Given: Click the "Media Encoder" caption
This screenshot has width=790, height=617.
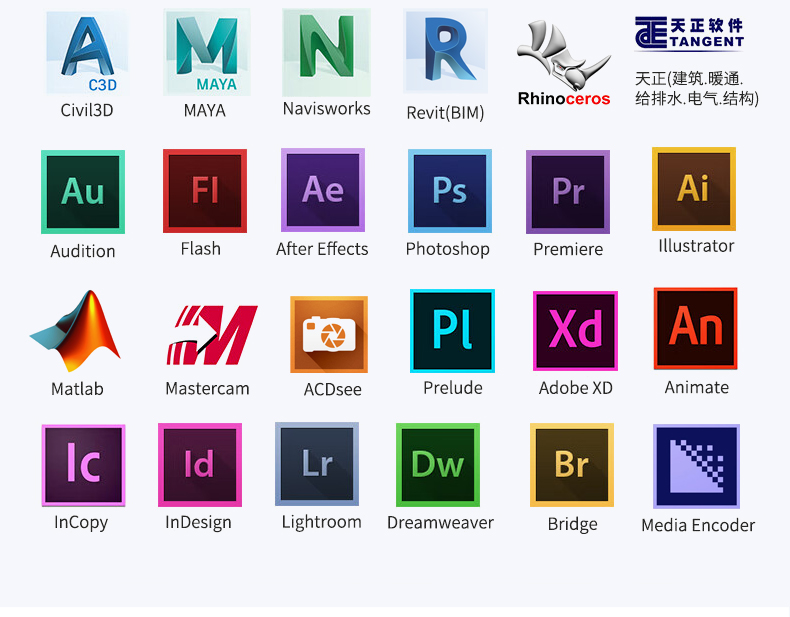Looking at the screenshot, I should [698, 526].
